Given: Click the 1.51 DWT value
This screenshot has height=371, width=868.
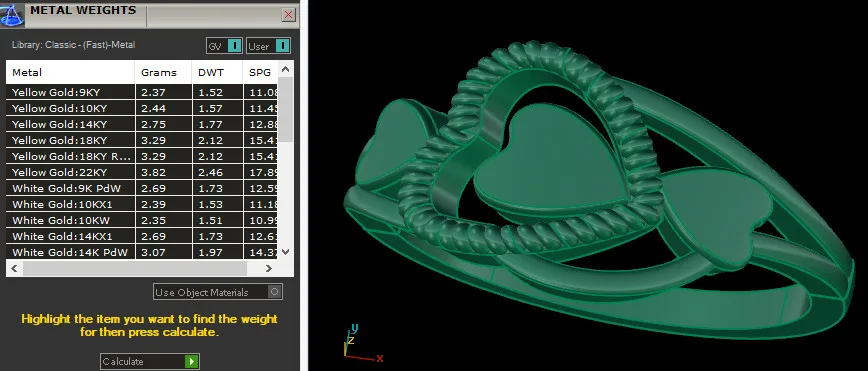Looking at the screenshot, I should click(x=210, y=221).
